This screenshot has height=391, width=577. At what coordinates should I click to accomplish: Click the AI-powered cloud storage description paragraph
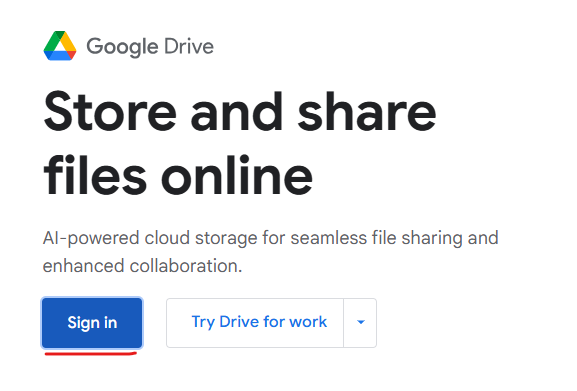[270, 252]
